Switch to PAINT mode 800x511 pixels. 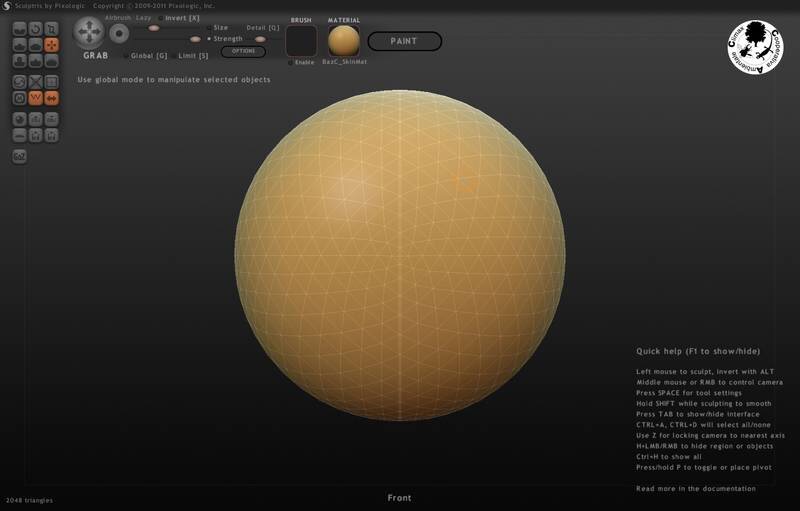[x=404, y=41]
